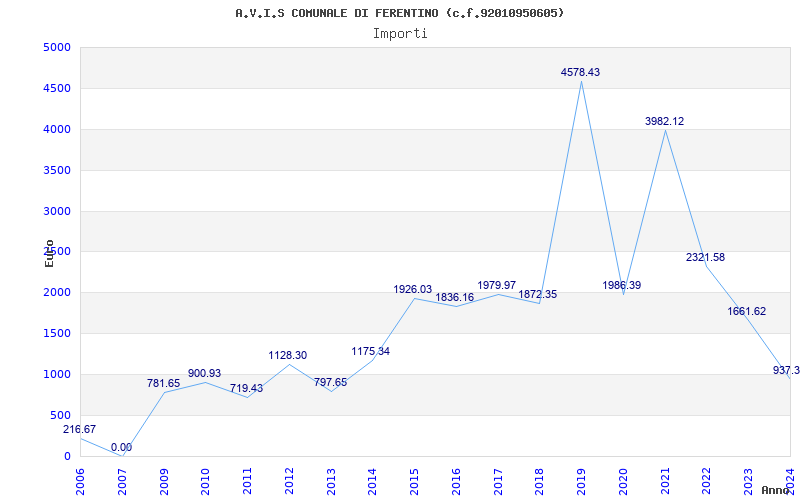Select the data label 0.00
Image resolution: width=800 pixels, height=500 pixels.
pyautogui.click(x=121, y=447)
